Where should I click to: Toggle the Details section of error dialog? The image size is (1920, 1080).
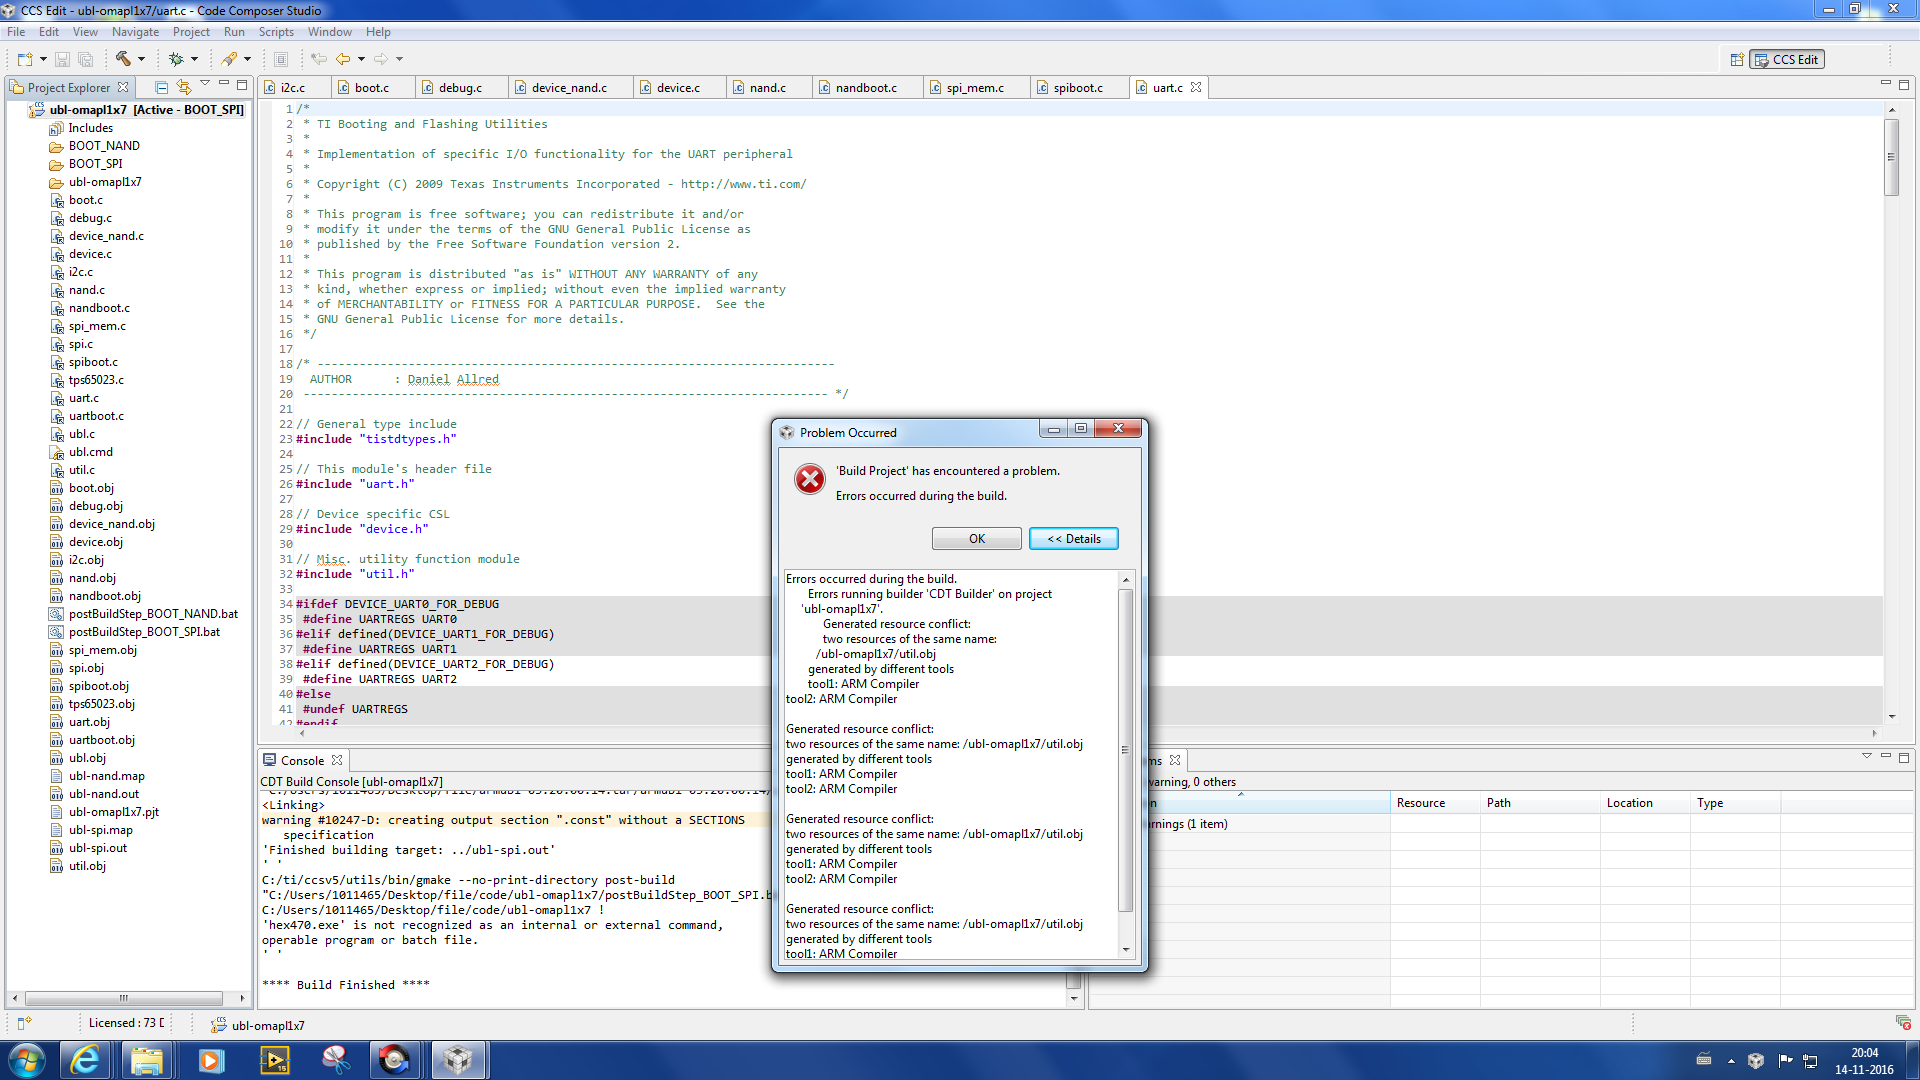tap(1073, 539)
